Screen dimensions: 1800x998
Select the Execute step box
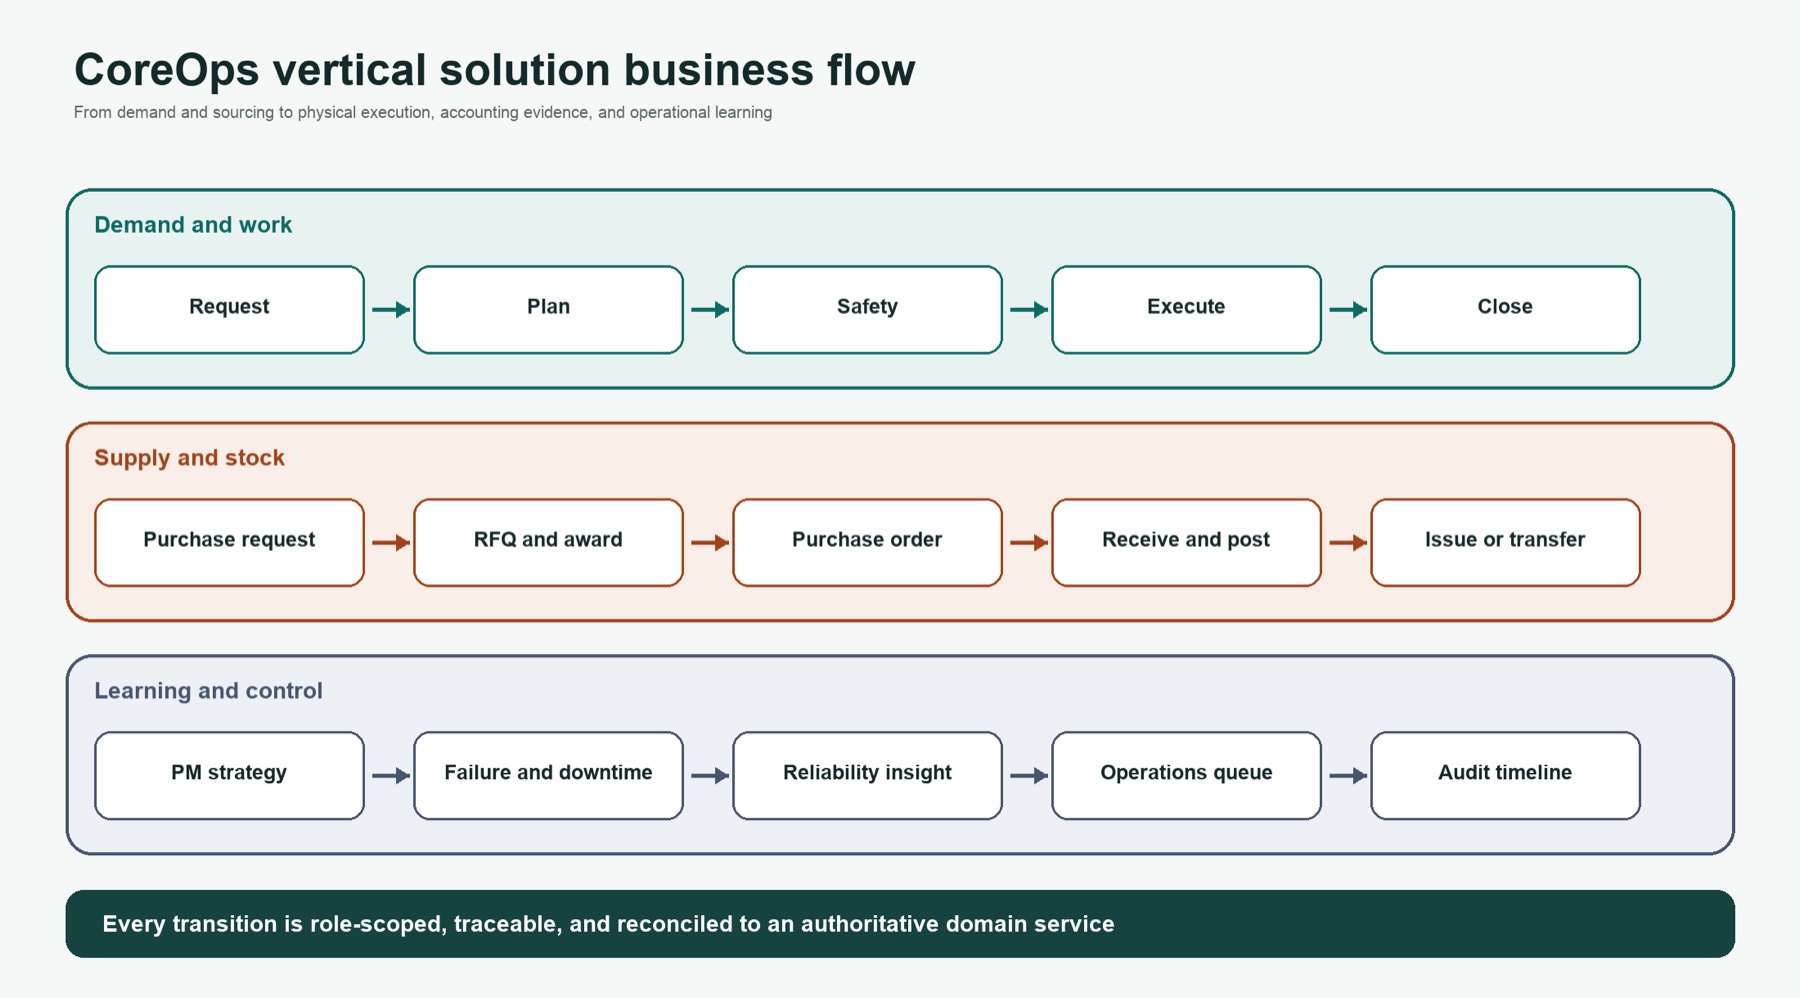point(1186,309)
